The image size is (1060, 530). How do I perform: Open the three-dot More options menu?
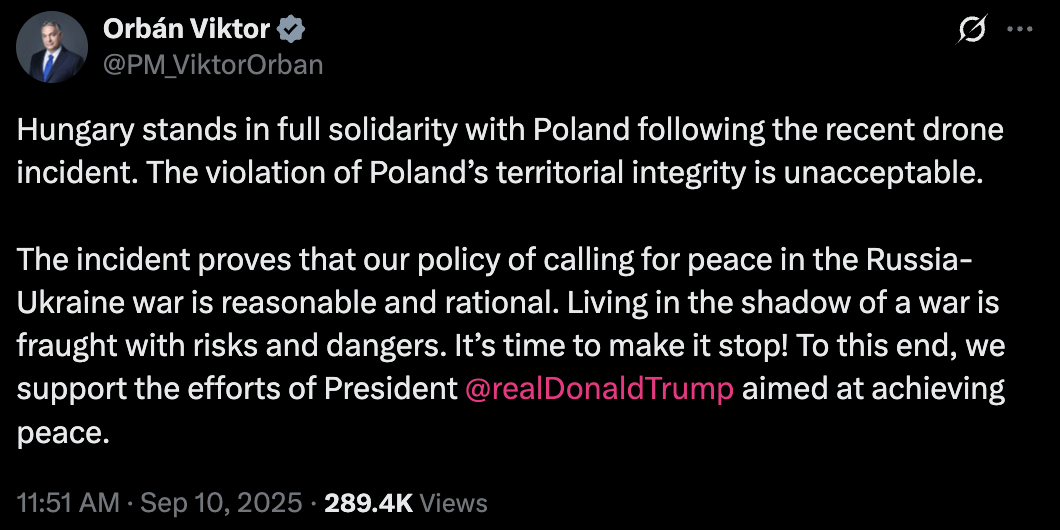click(x=1019, y=30)
